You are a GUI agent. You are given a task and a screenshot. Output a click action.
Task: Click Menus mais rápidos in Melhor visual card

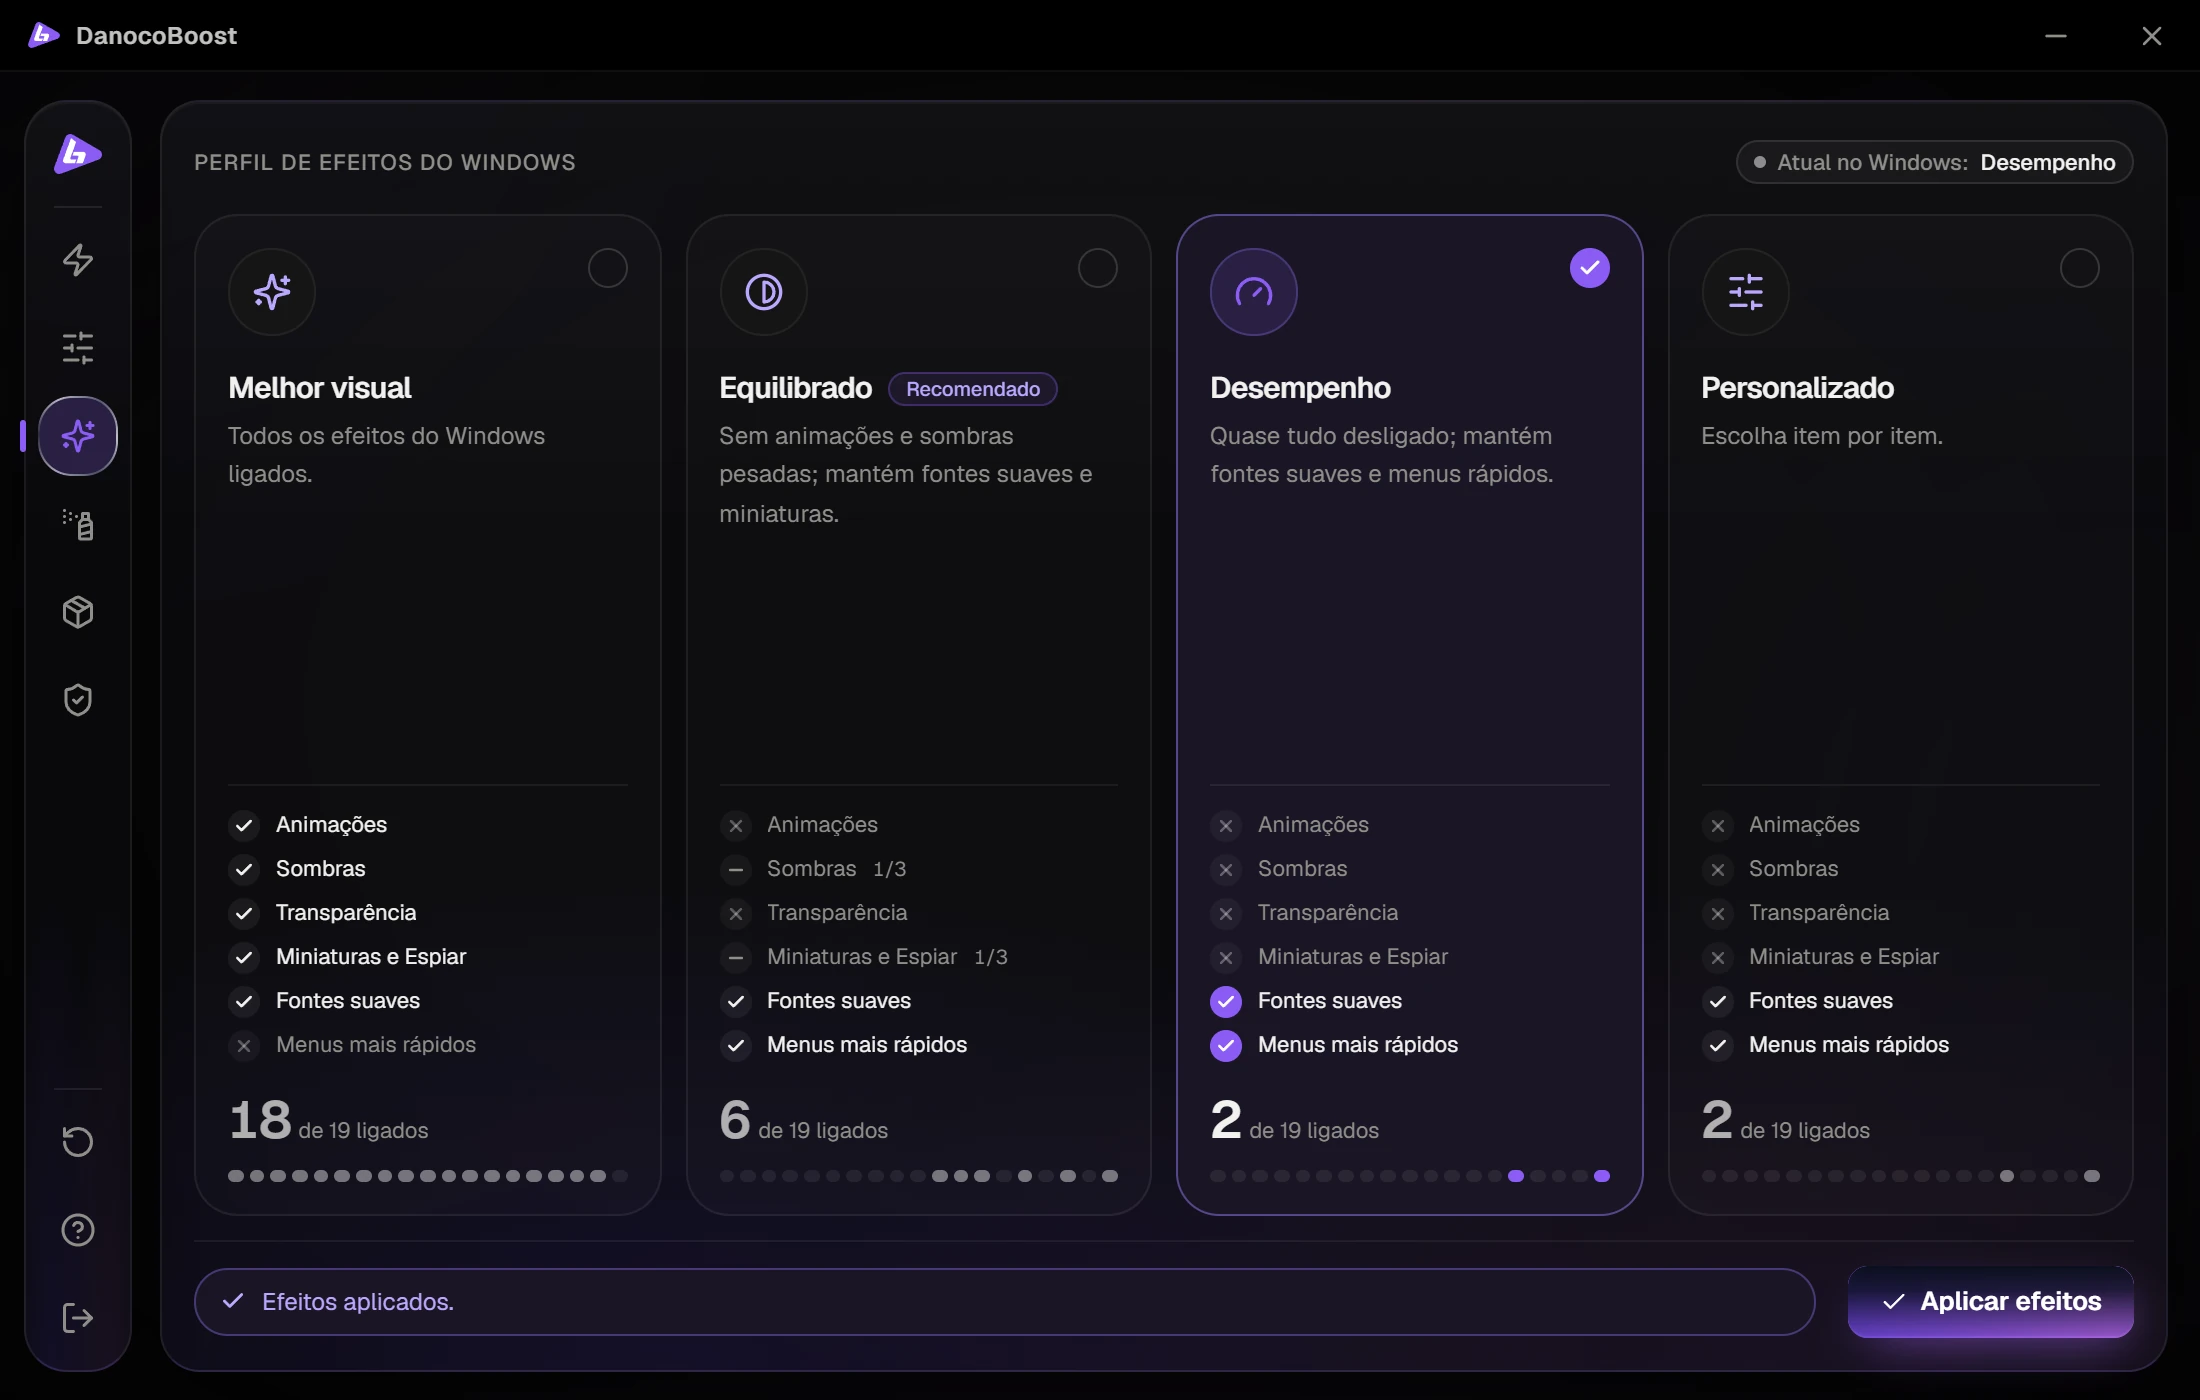[x=353, y=1045]
